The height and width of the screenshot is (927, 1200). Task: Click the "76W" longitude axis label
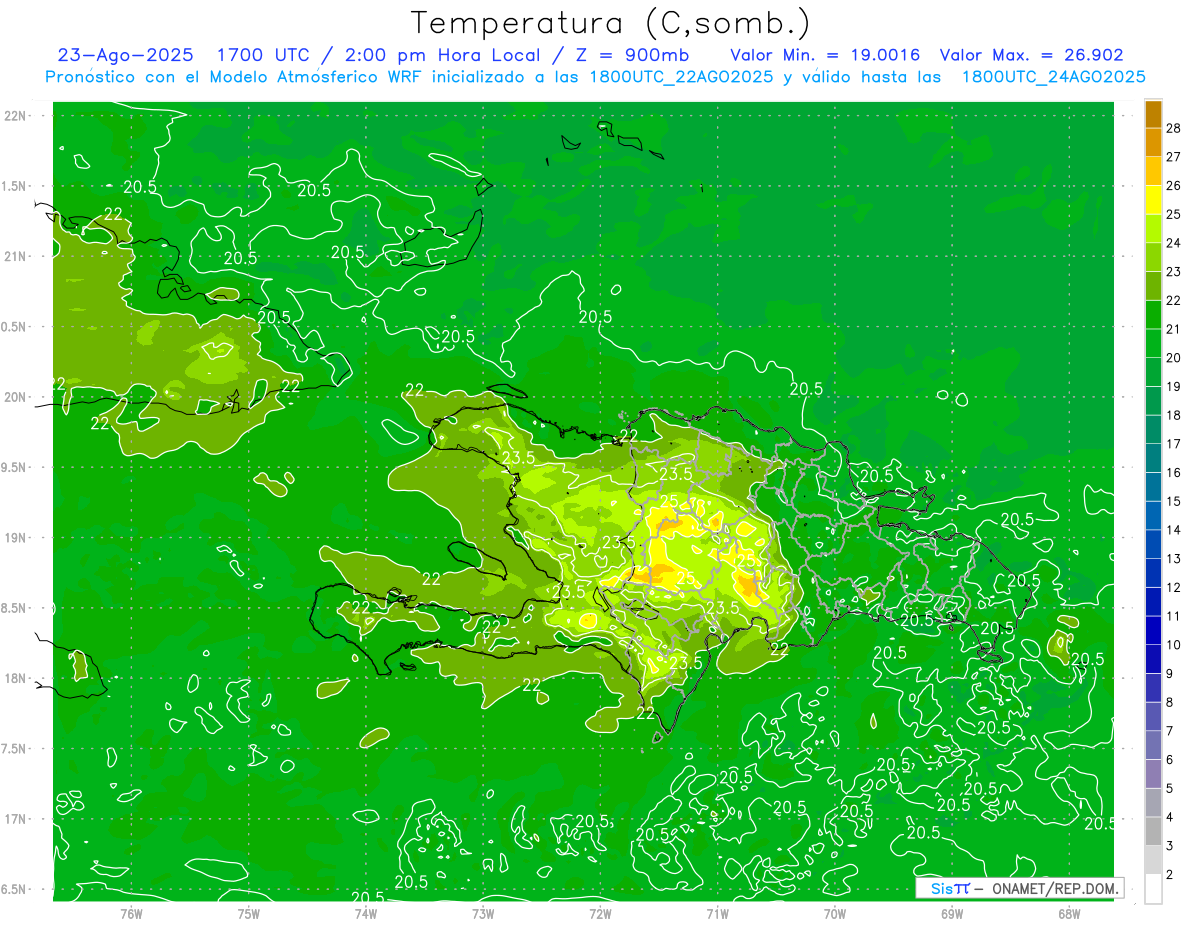[131, 913]
